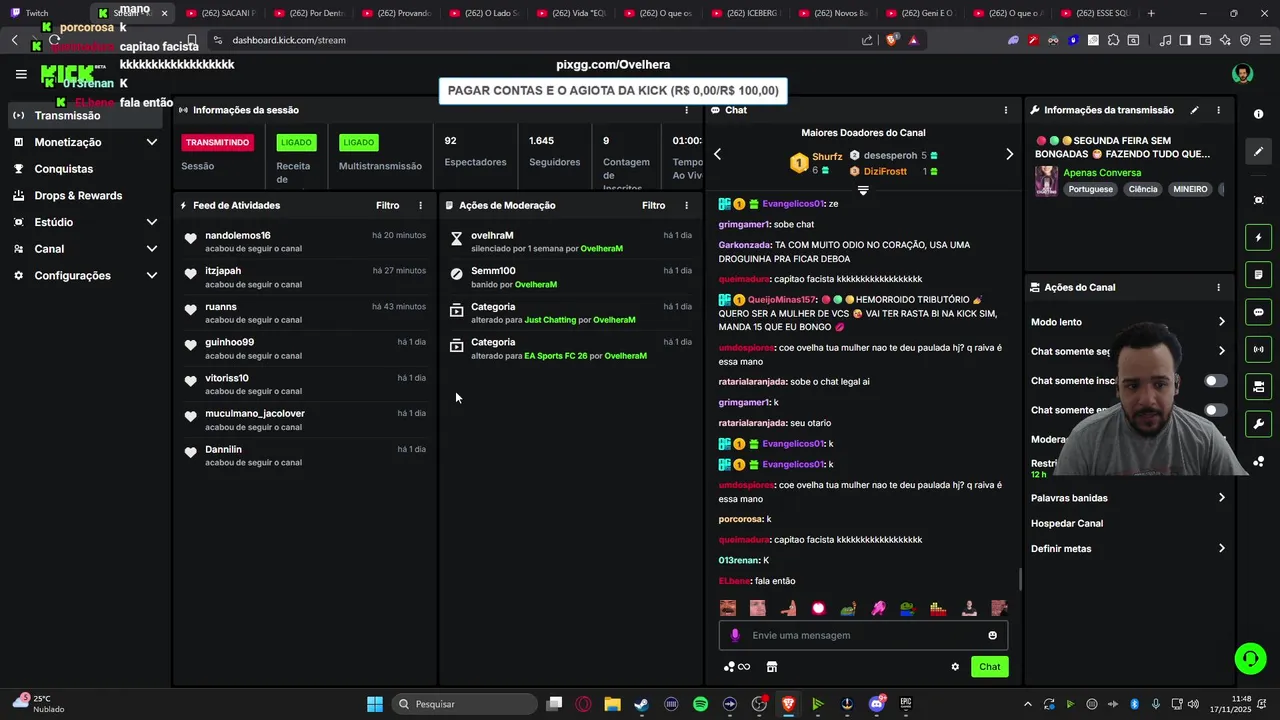Open Filtro in Feed de Atividades

click(x=387, y=205)
